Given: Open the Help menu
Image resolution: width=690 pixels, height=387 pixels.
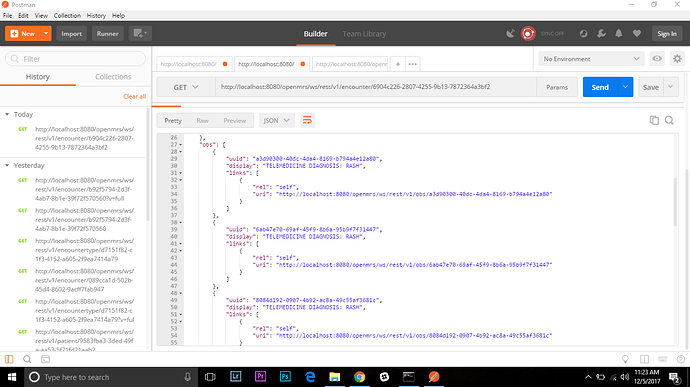Looking at the screenshot, I should (118, 15).
